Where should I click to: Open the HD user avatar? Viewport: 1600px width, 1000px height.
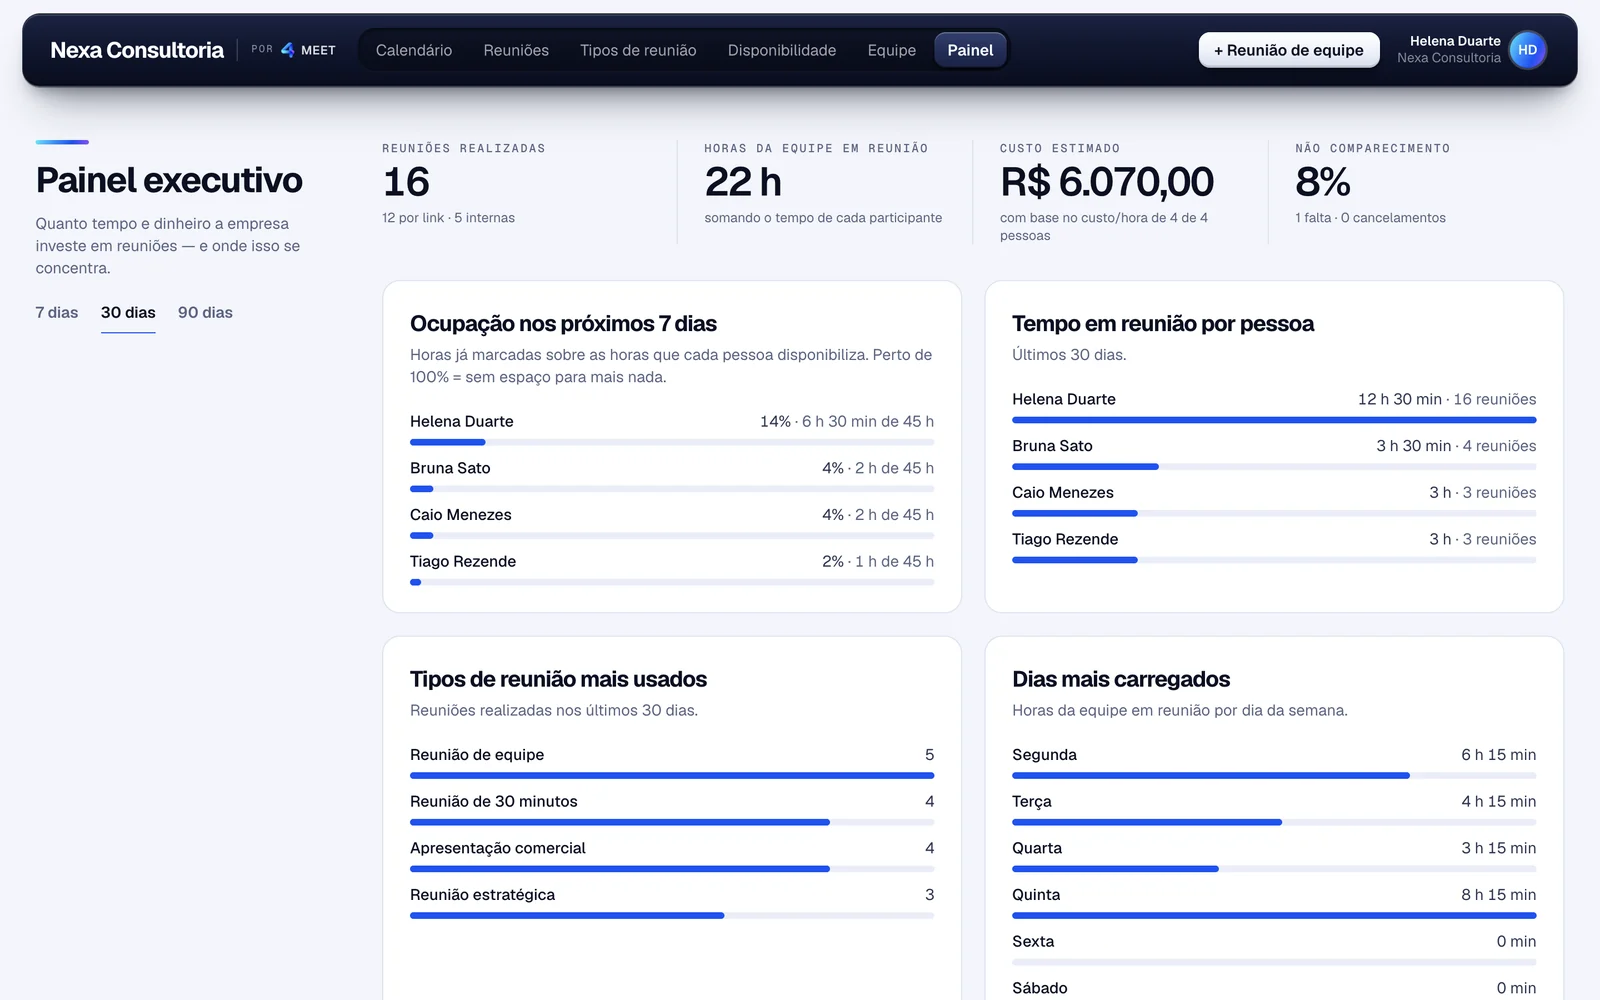[1527, 50]
